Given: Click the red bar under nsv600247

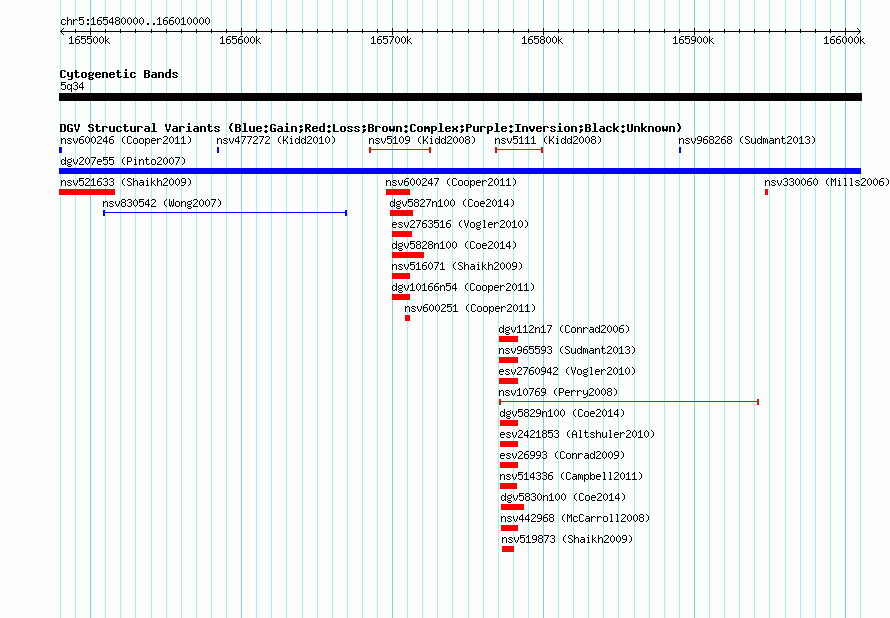Looking at the screenshot, I should (398, 192).
